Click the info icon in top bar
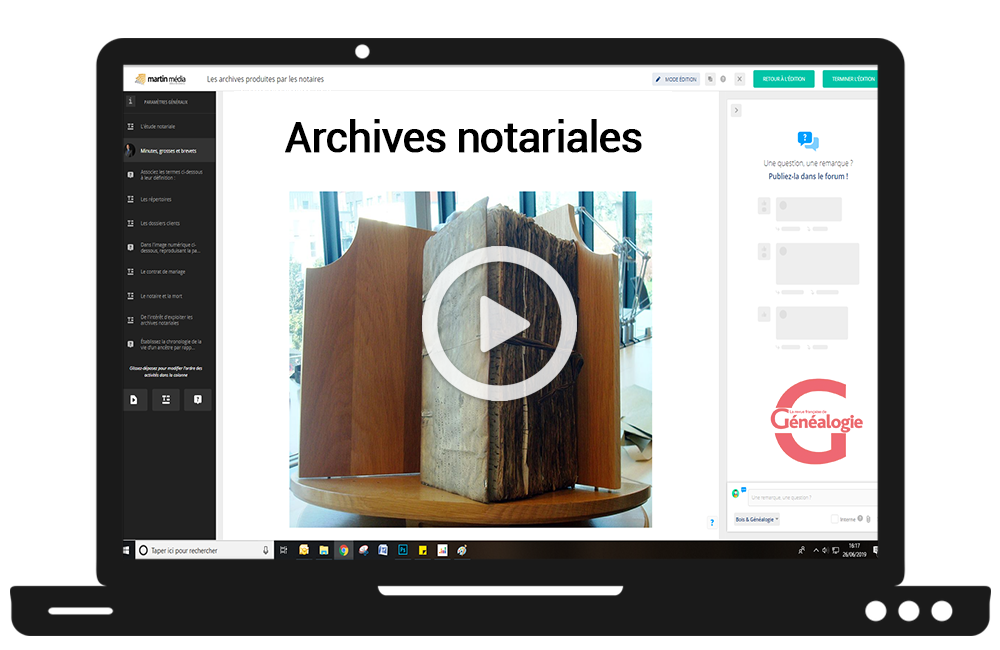 coord(723,79)
